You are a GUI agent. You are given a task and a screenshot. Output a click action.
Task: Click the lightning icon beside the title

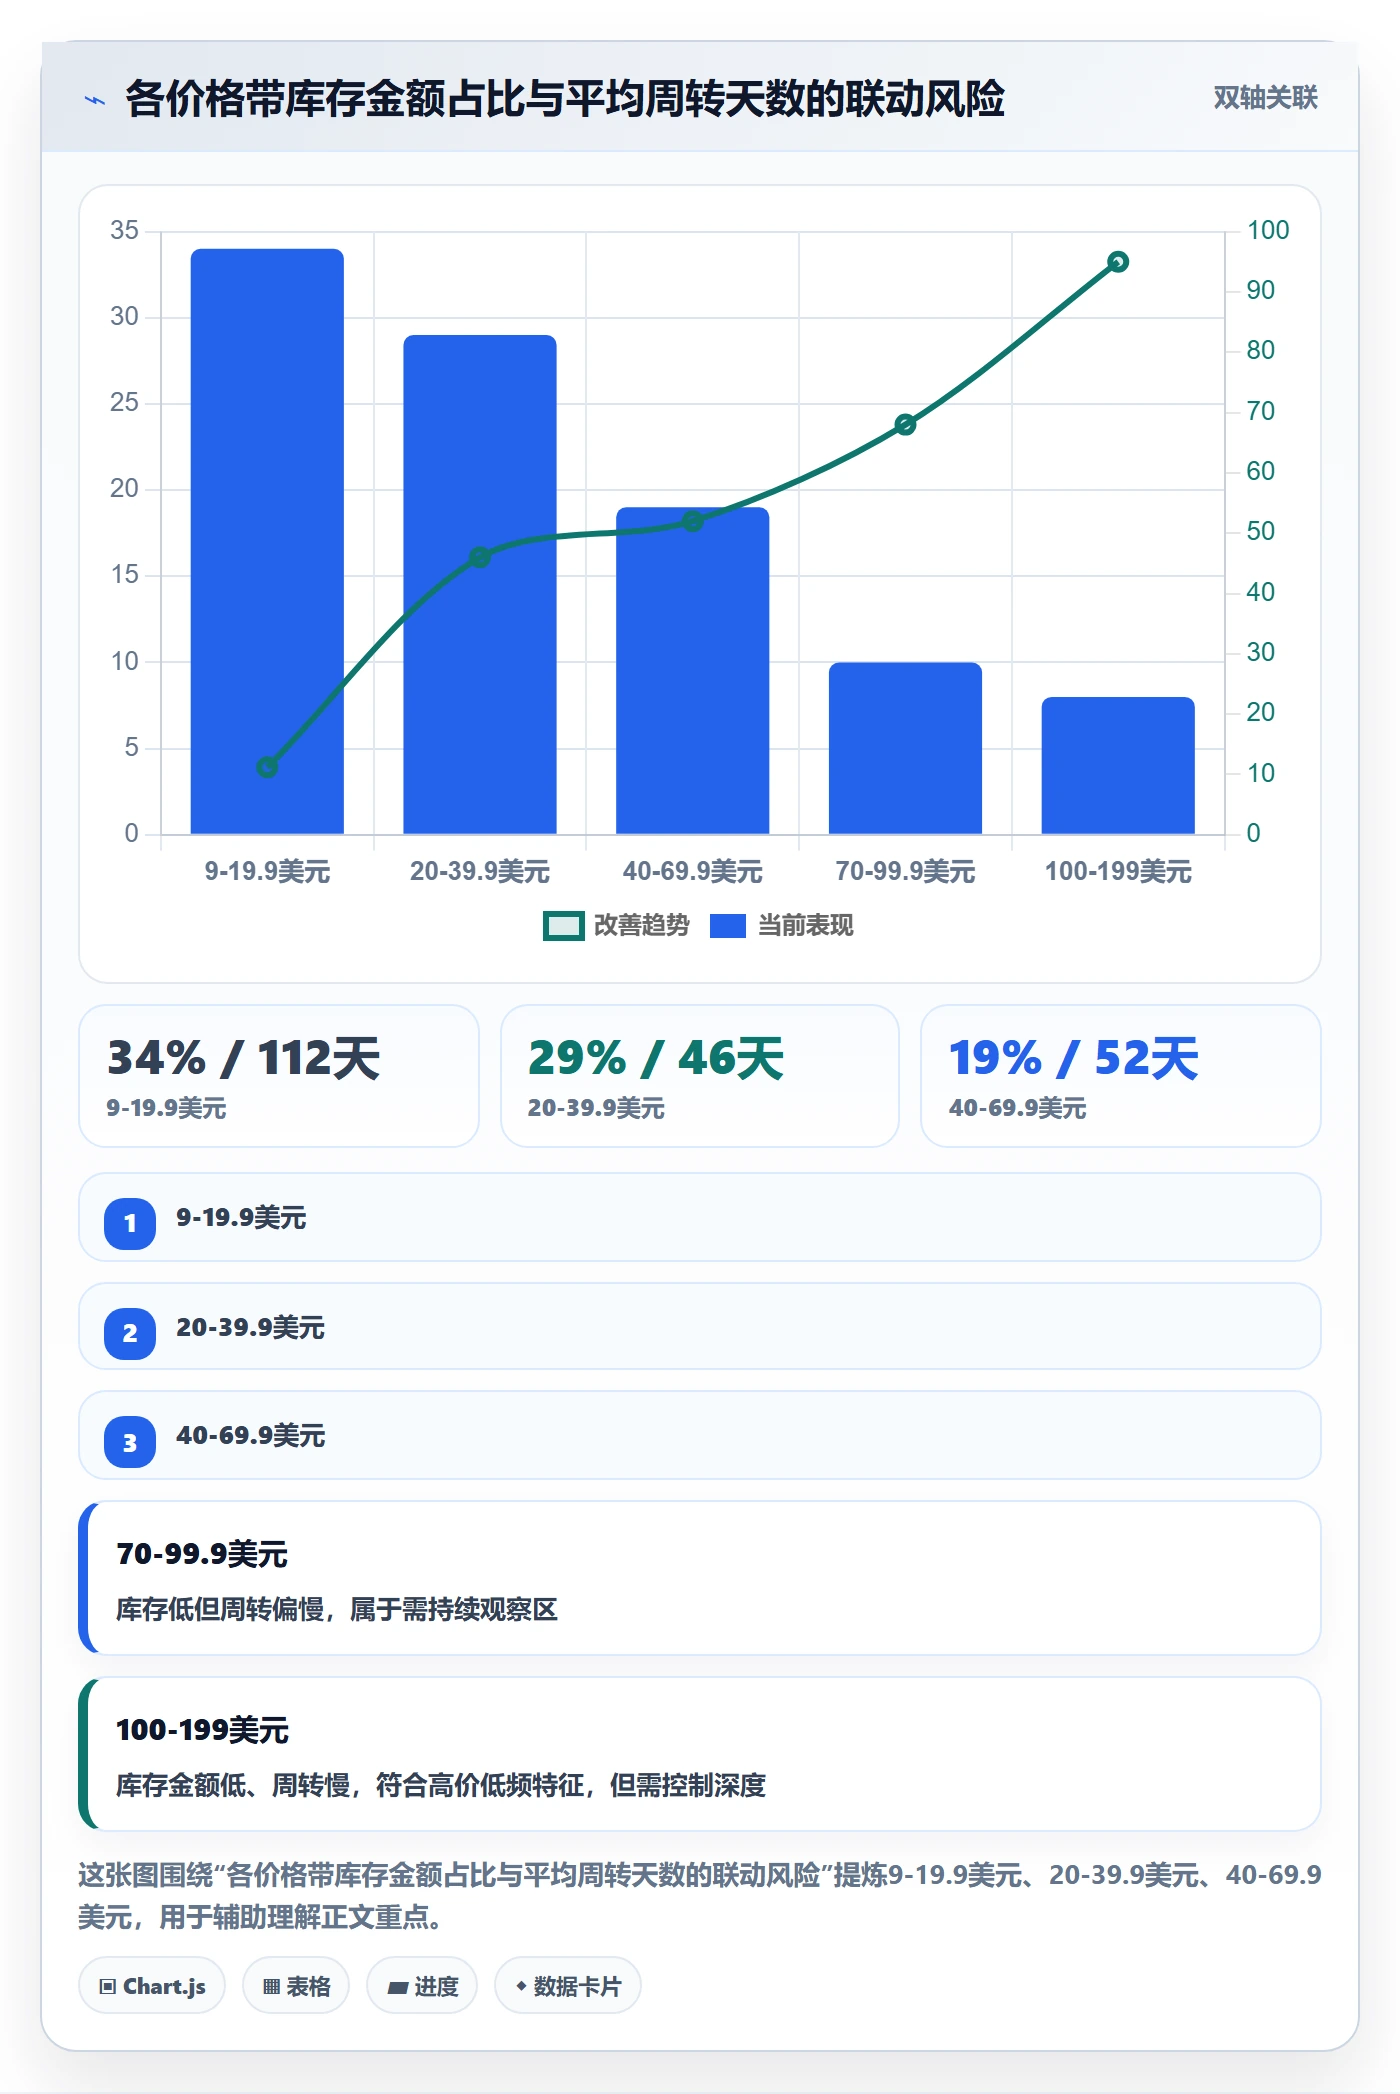95,100
